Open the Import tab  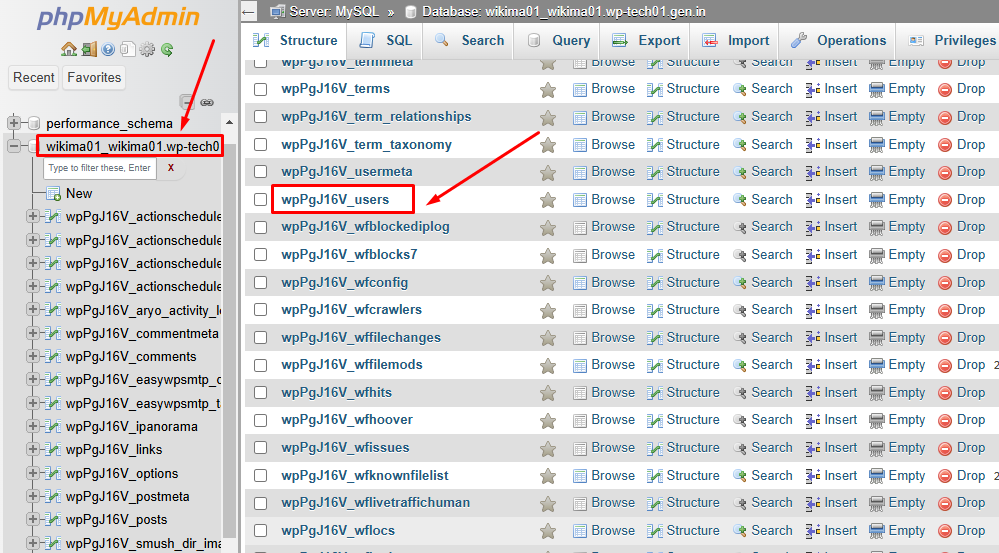pyautogui.click(x=736, y=41)
